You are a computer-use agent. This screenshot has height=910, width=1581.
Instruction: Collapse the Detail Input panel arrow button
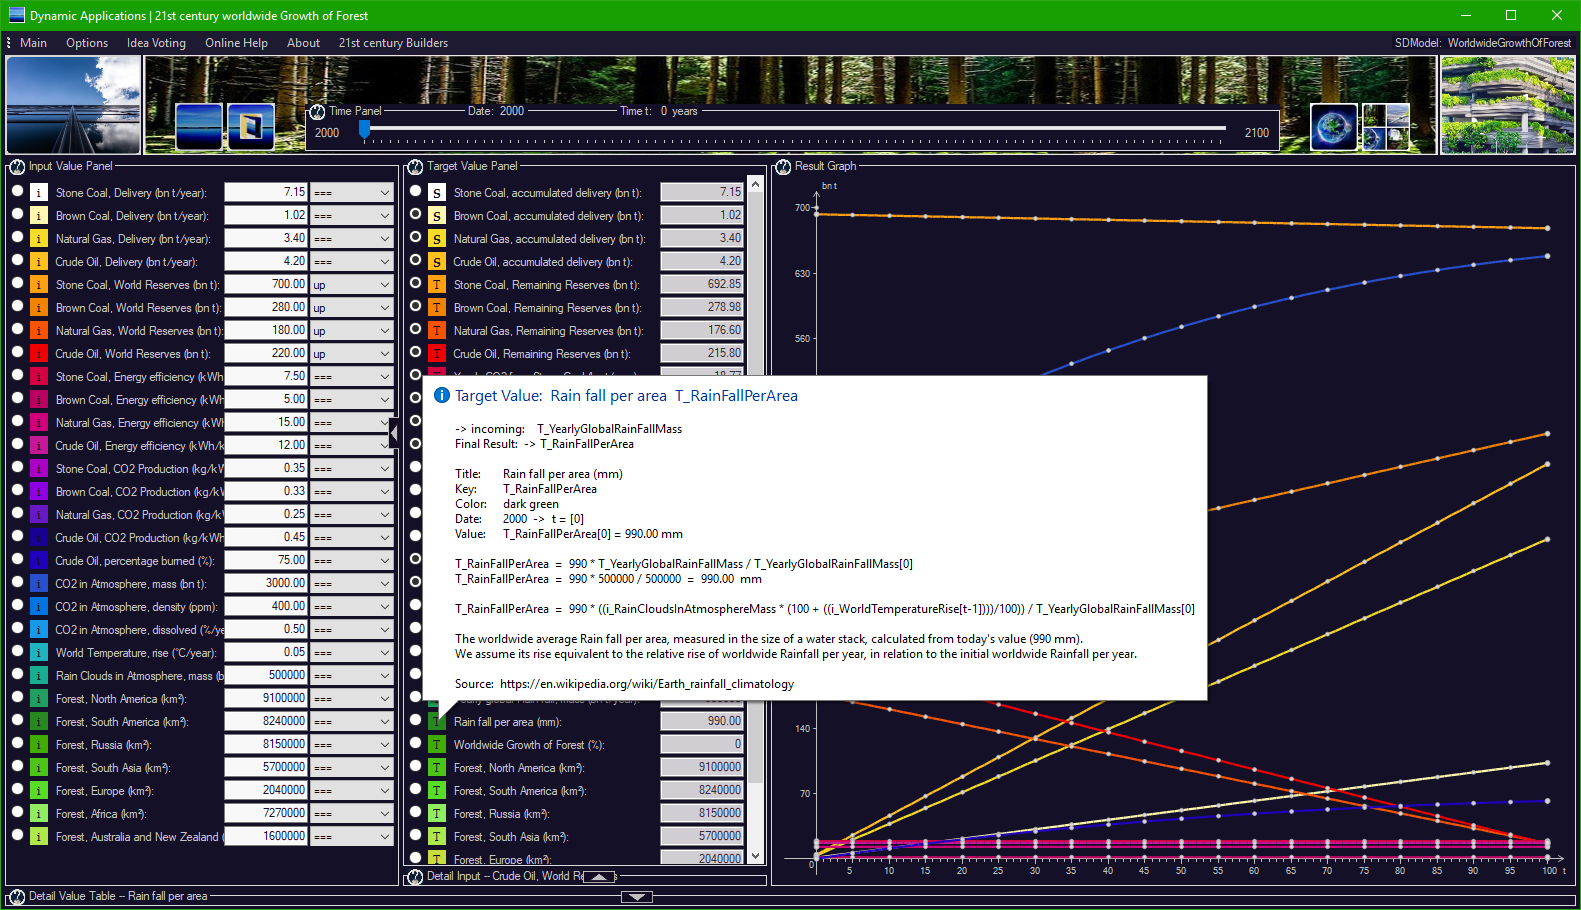point(599,877)
